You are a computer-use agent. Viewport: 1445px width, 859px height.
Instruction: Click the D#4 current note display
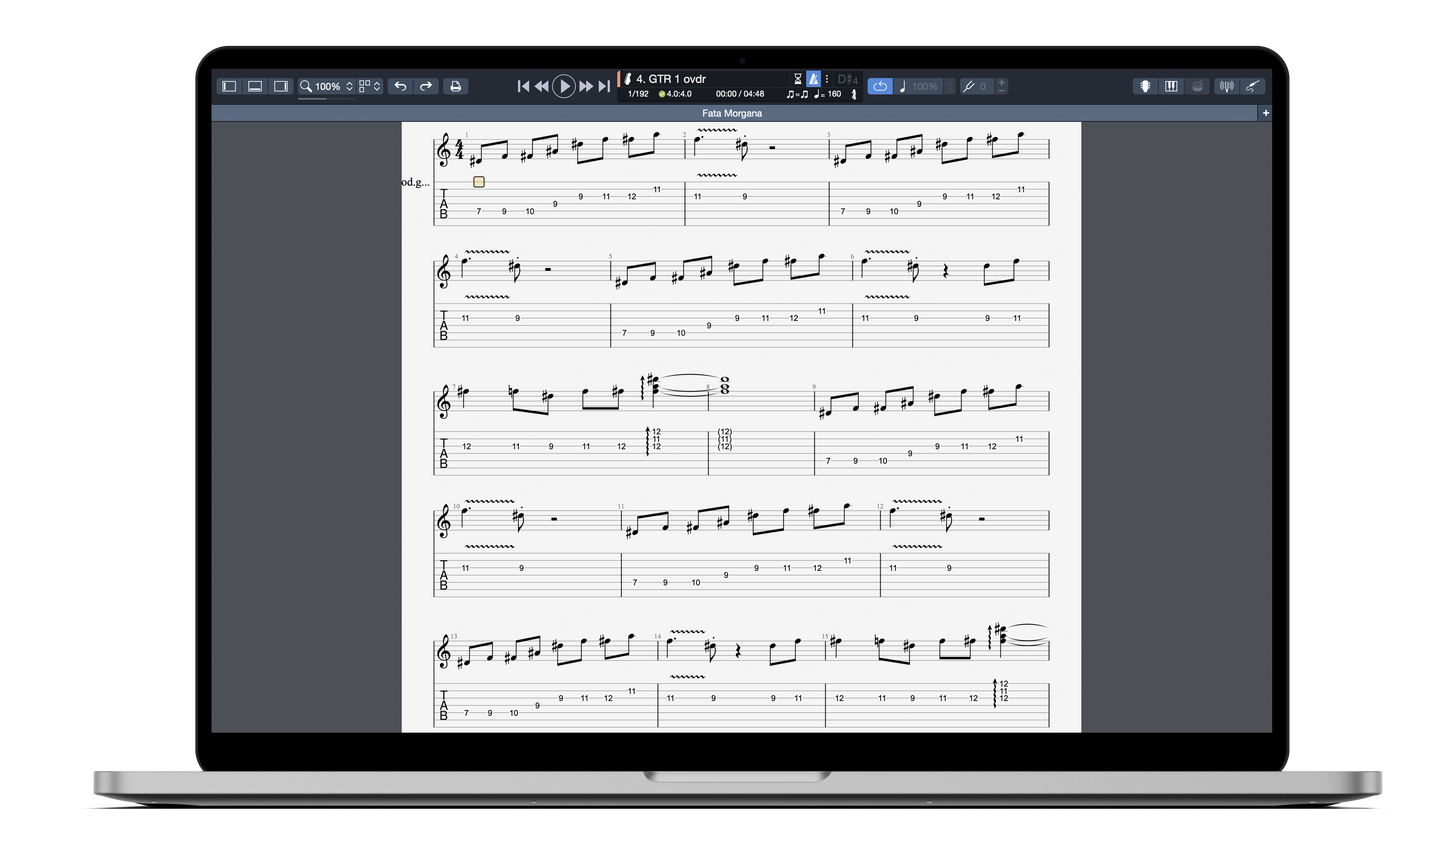coord(848,79)
